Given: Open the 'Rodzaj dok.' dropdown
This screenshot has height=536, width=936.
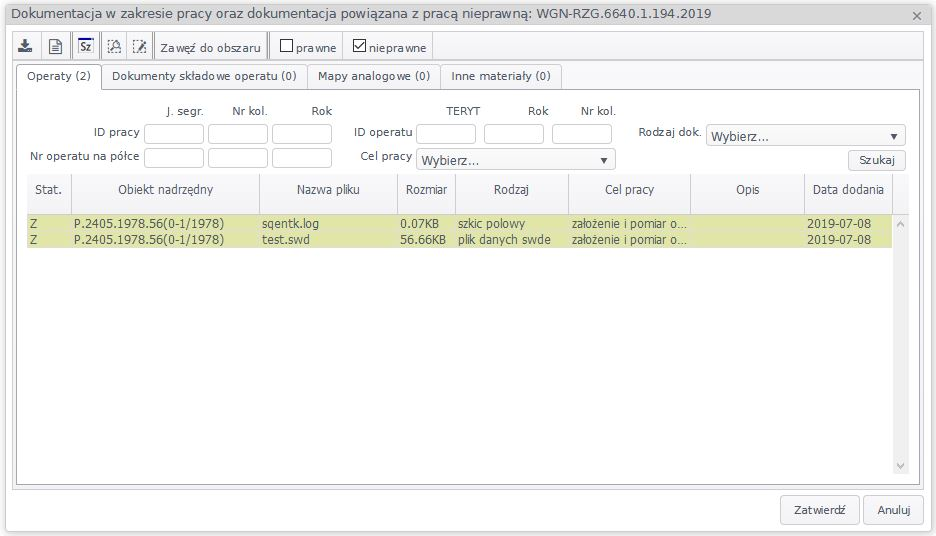Looking at the screenshot, I should 805,136.
